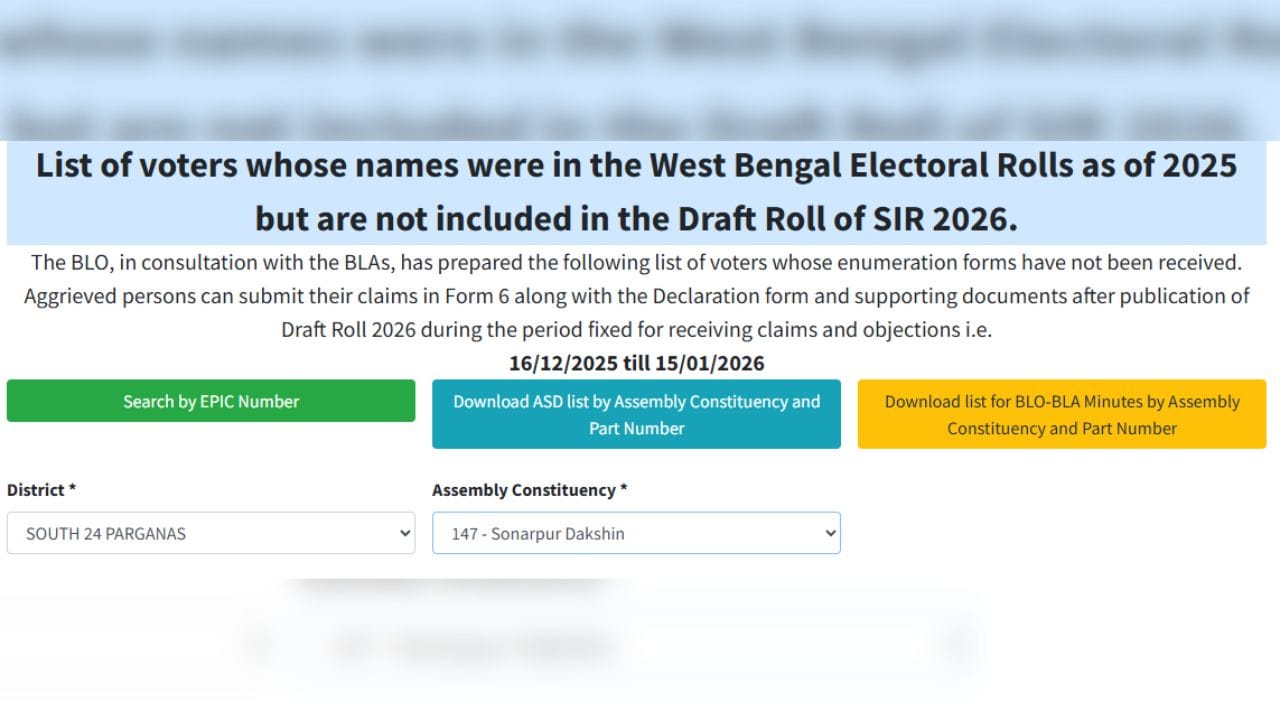Click the line beginning "Aggrieved persons can submit"
Viewport: 1280px width, 720px height.
(636, 296)
